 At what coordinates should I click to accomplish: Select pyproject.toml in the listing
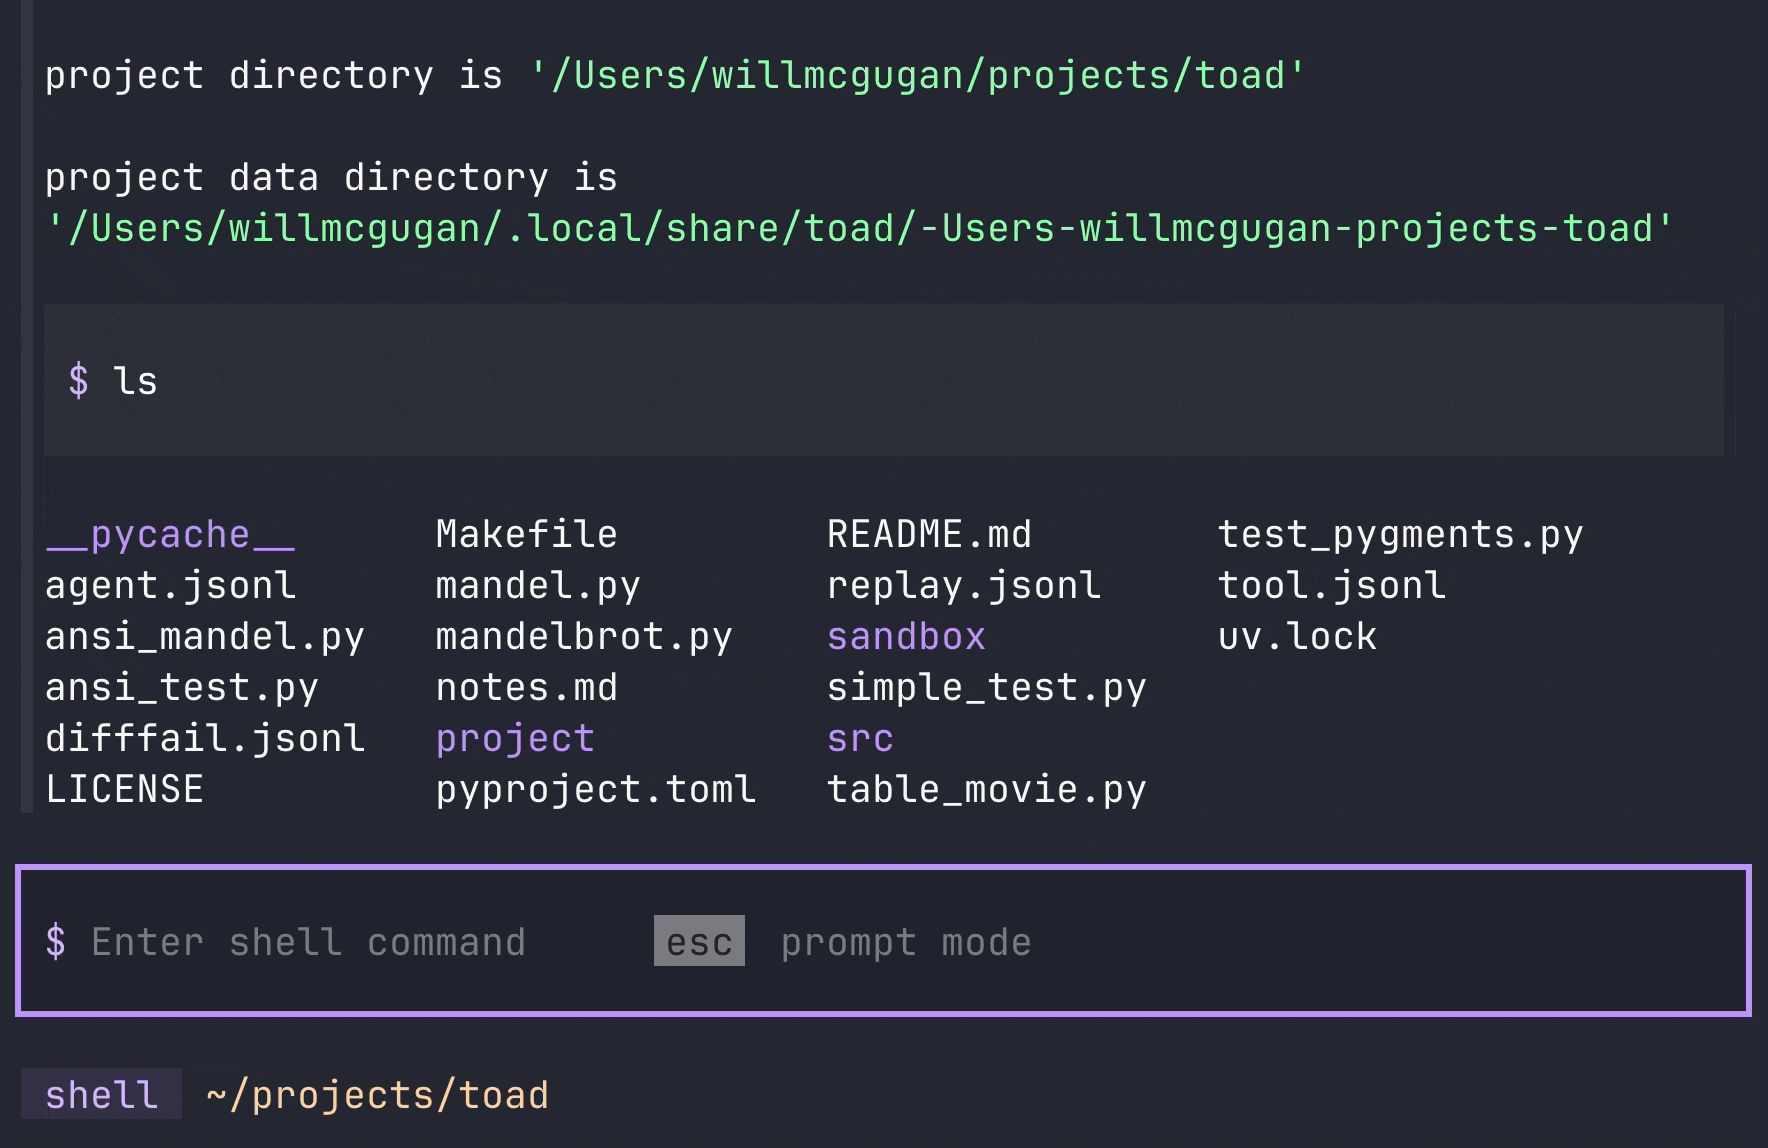pos(594,789)
